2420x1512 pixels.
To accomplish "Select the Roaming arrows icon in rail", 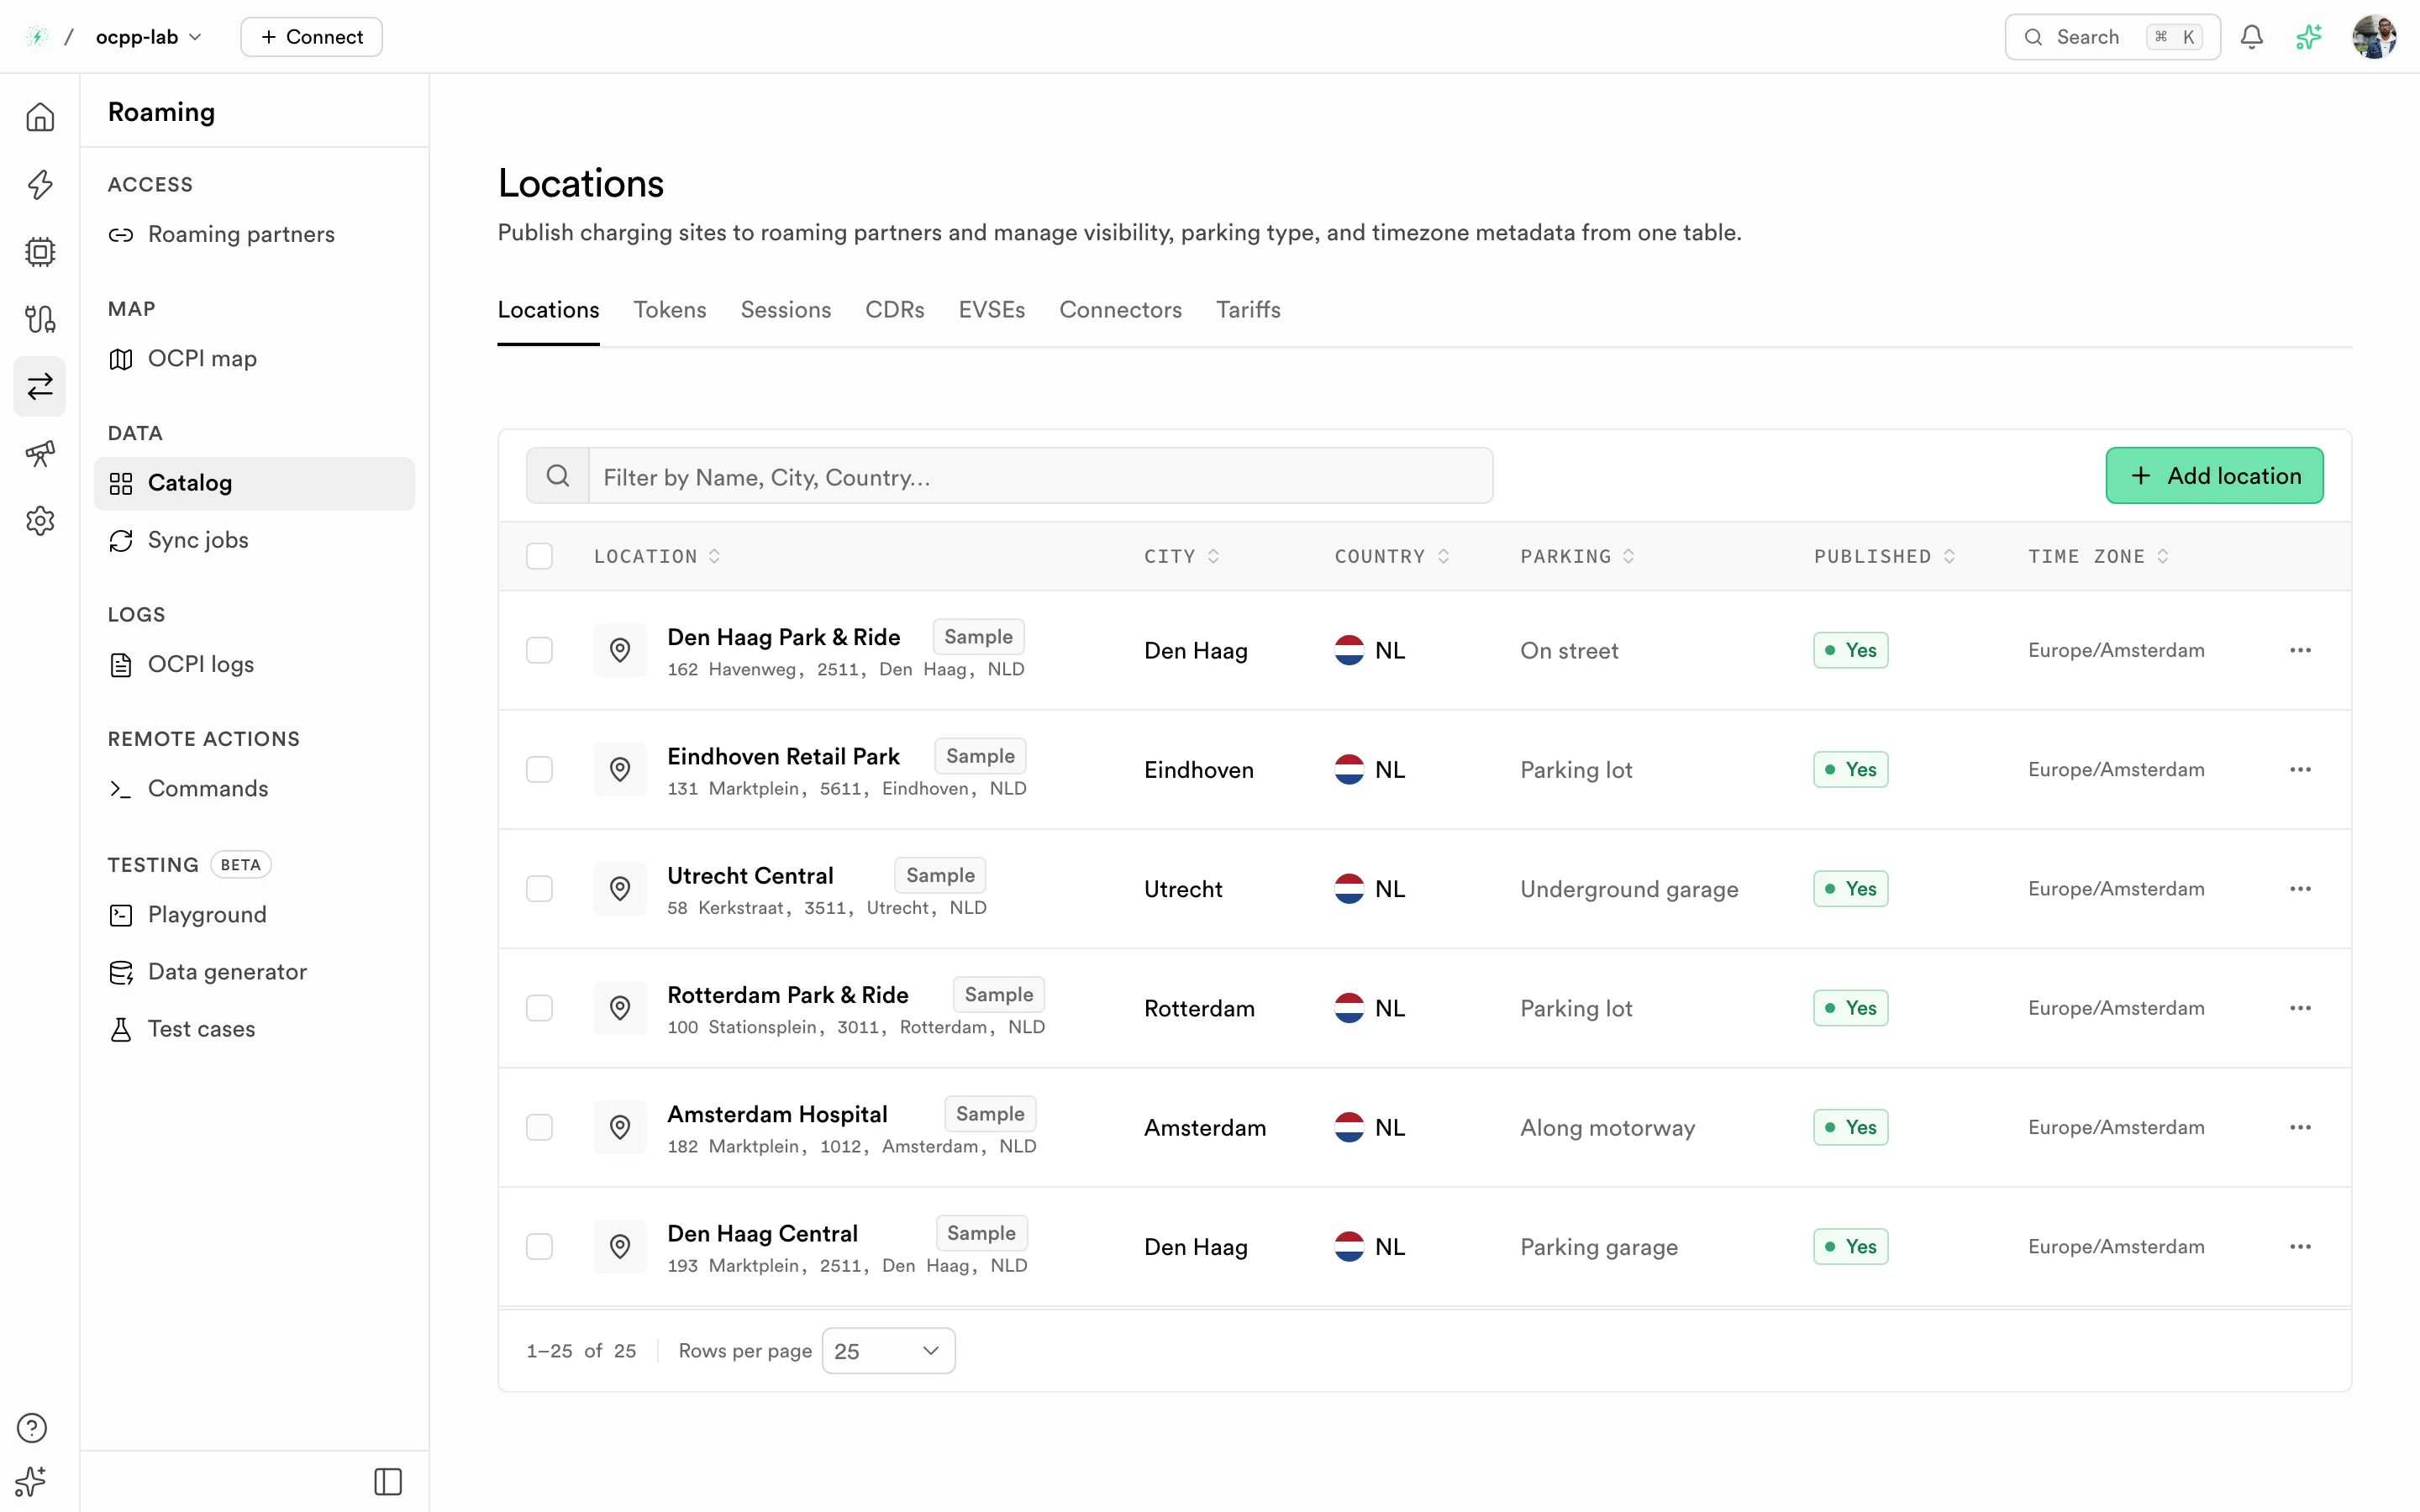I will coord(40,386).
